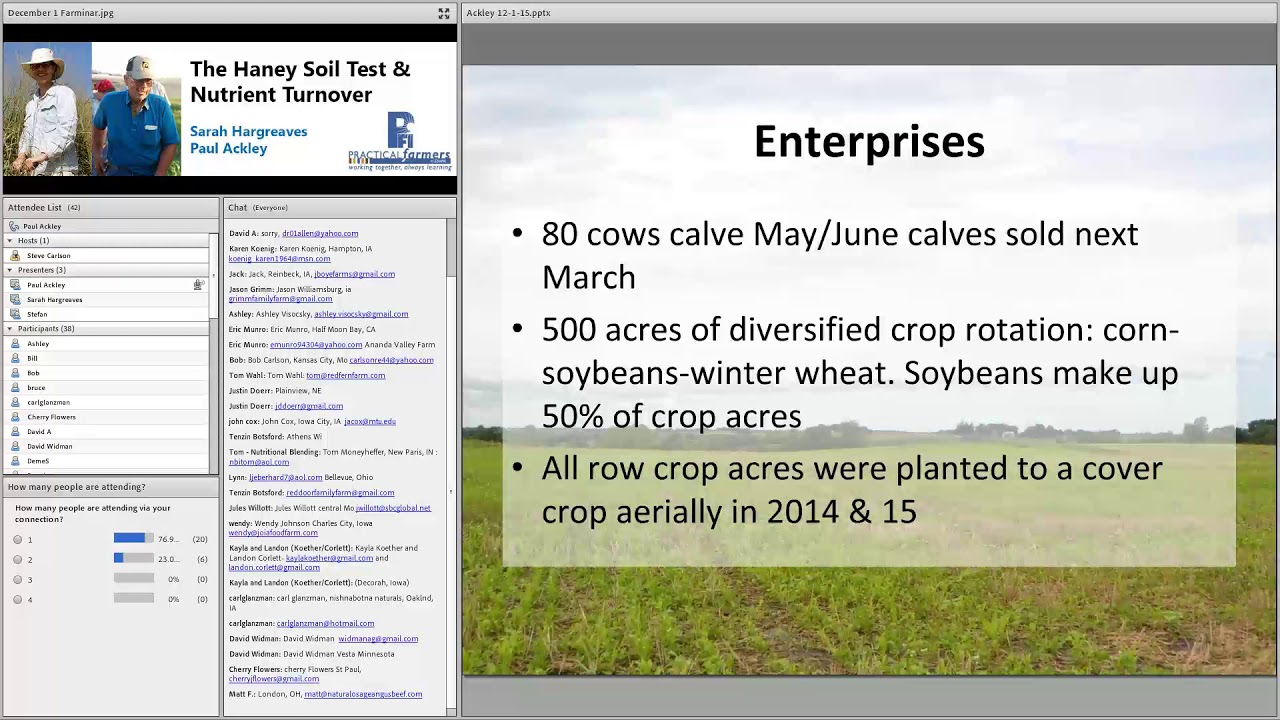Click the microphone icon on Paul Ackley row

pos(198,285)
